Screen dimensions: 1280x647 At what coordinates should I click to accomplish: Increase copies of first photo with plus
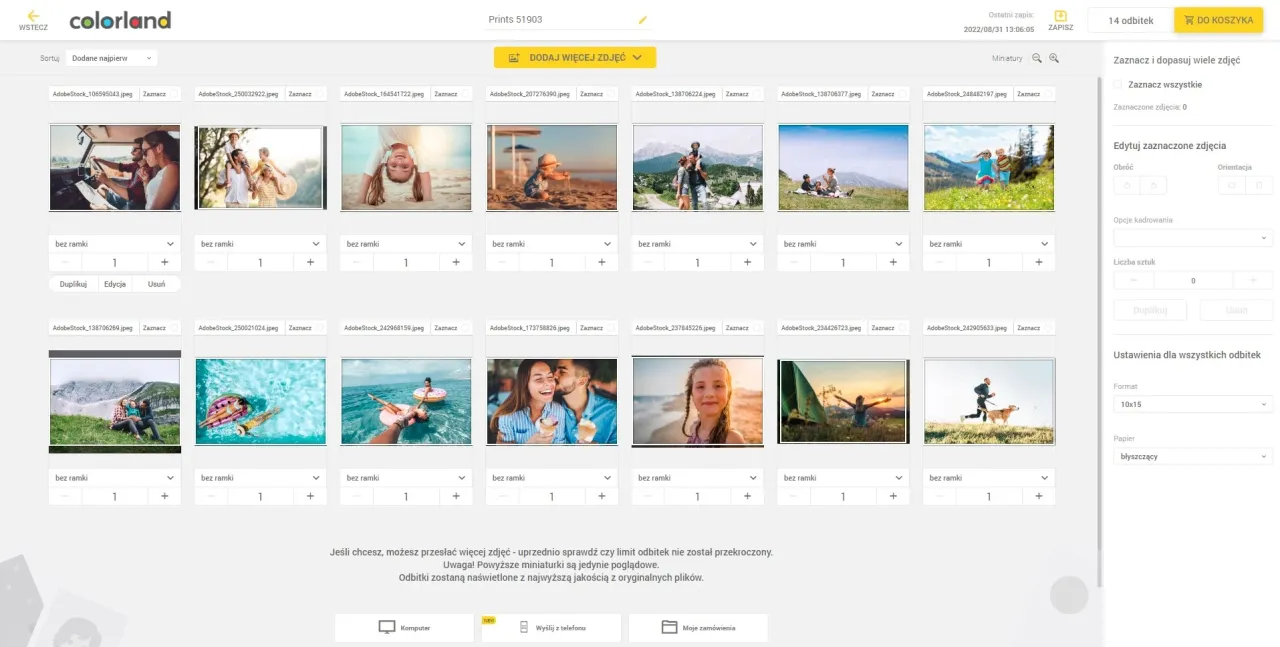164,261
